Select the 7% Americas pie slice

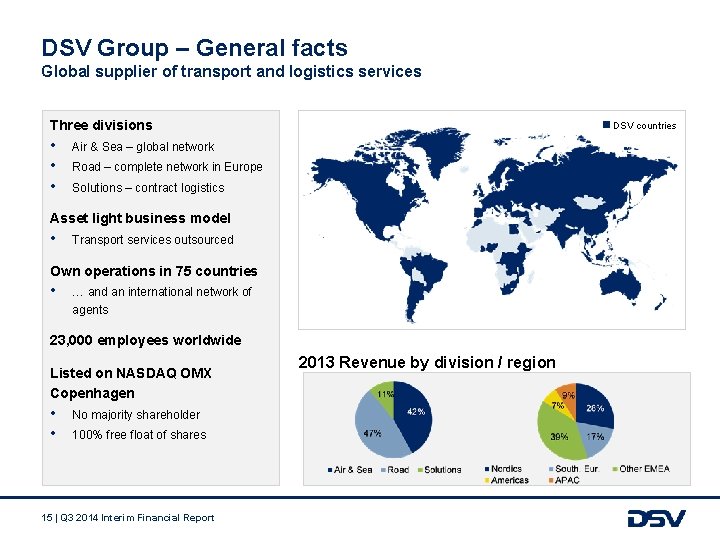[x=557, y=404]
